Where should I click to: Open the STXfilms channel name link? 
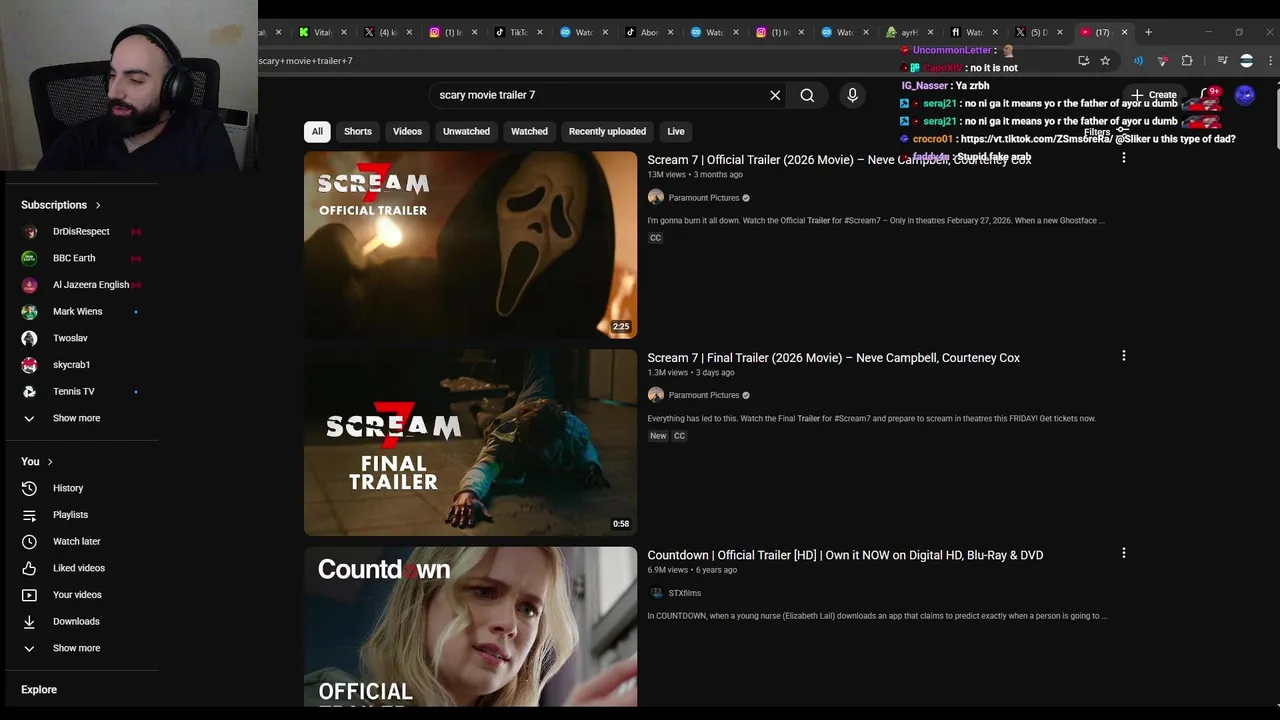(685, 593)
